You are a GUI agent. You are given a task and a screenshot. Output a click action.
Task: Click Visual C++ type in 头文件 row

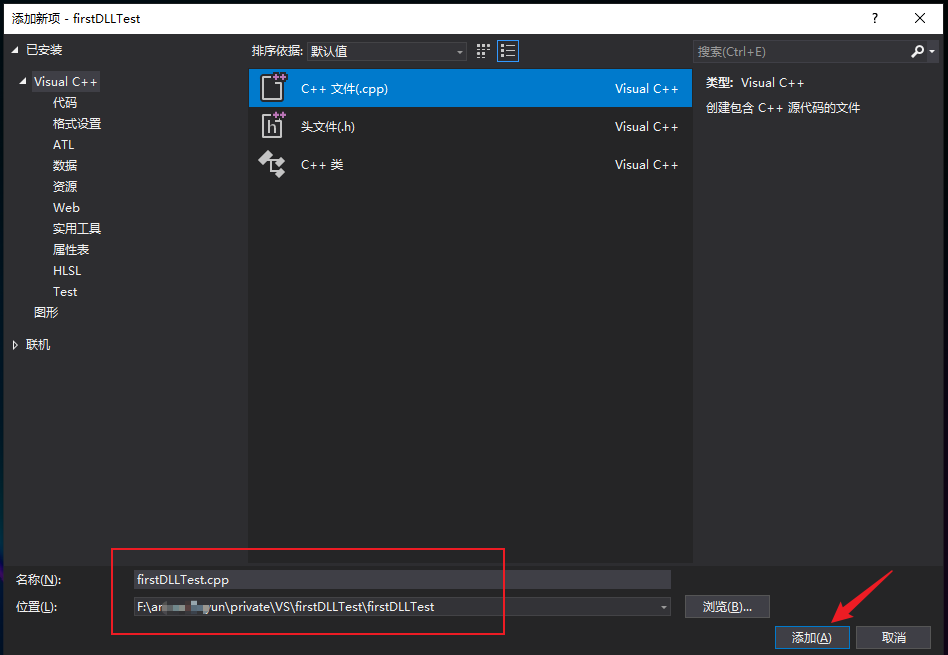click(646, 126)
